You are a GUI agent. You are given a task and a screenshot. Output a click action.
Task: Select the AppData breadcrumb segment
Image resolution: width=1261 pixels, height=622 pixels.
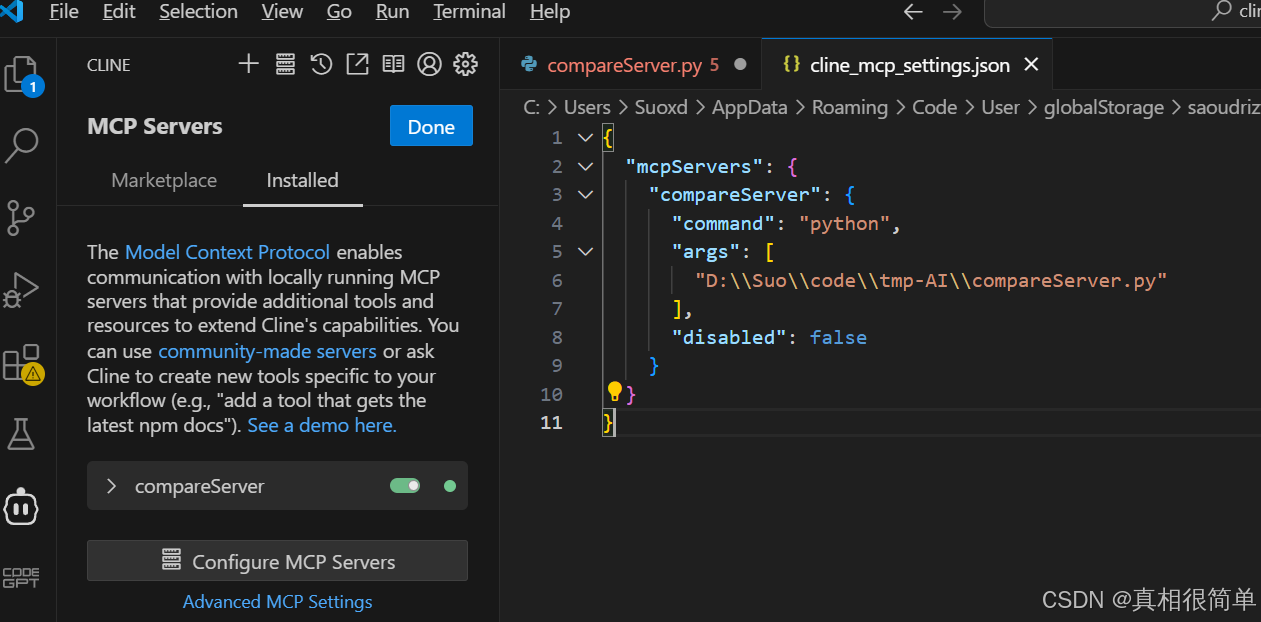tap(749, 107)
